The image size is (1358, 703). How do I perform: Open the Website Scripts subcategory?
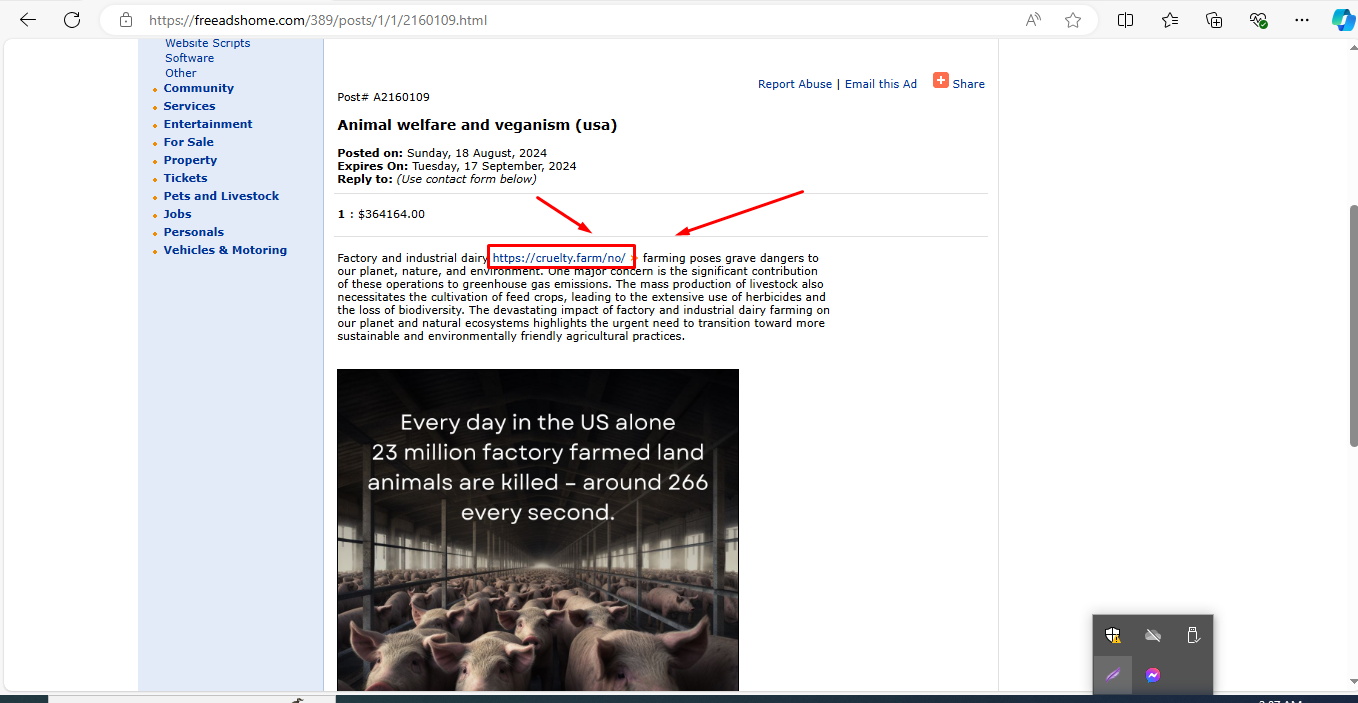tap(208, 43)
